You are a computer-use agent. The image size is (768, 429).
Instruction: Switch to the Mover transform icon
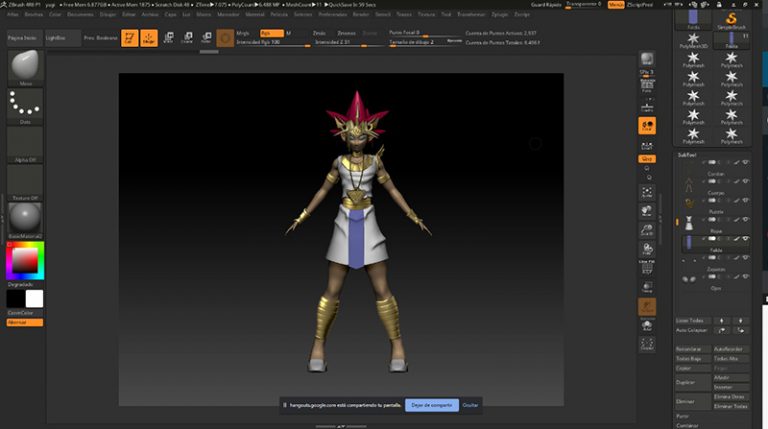168,38
